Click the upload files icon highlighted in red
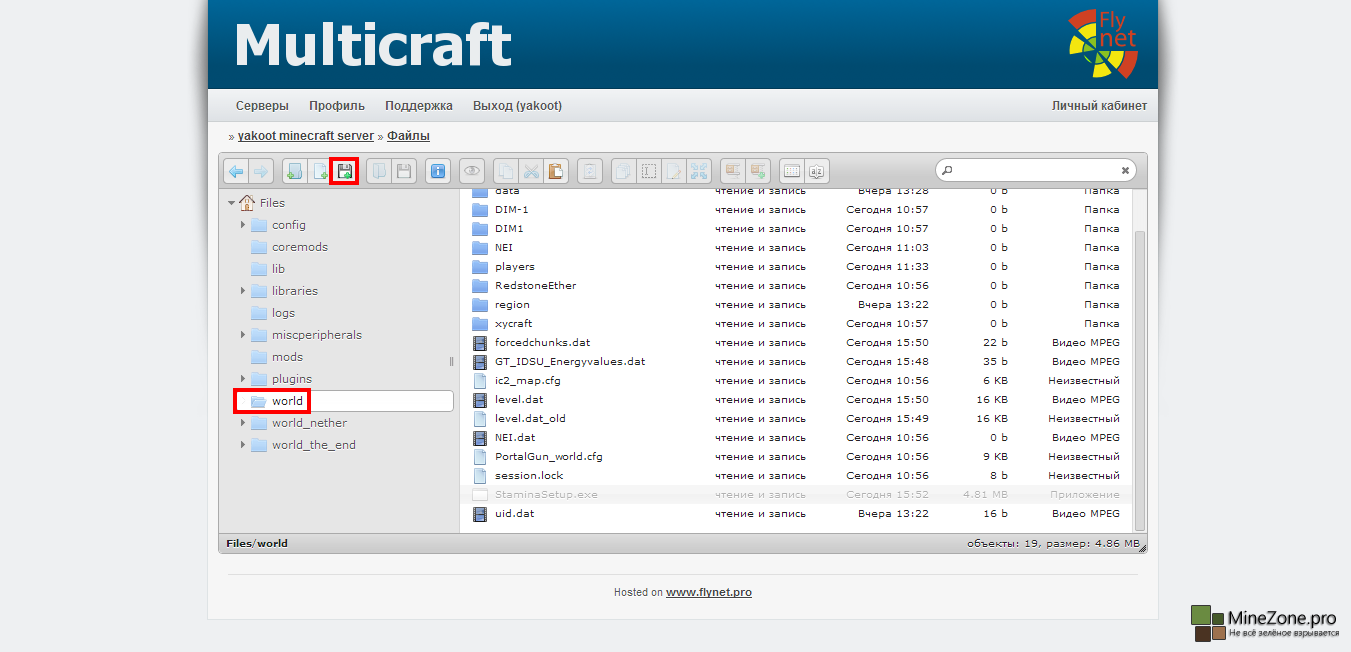The image size is (1351, 652). 344,172
